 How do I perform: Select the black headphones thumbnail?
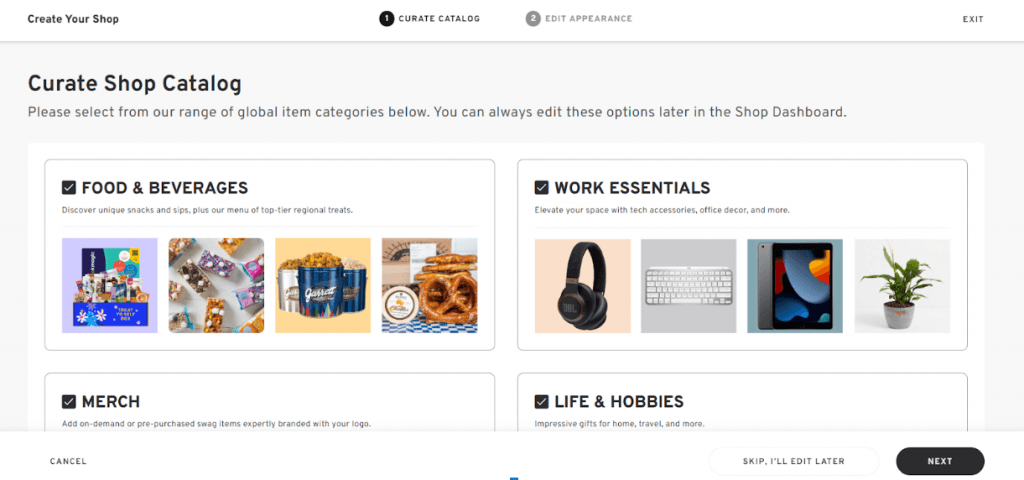tap(582, 285)
